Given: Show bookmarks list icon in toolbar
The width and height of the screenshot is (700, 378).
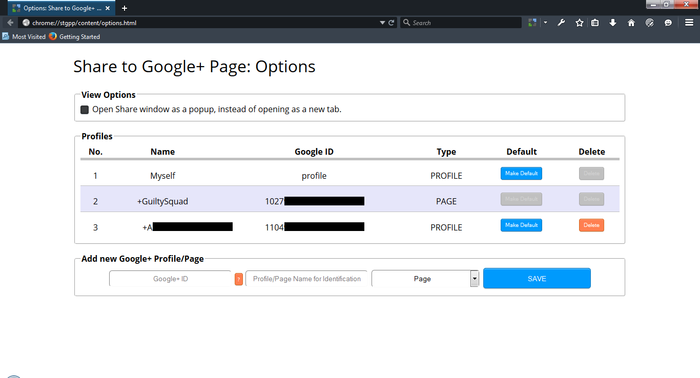Looking at the screenshot, I should pos(595,22).
